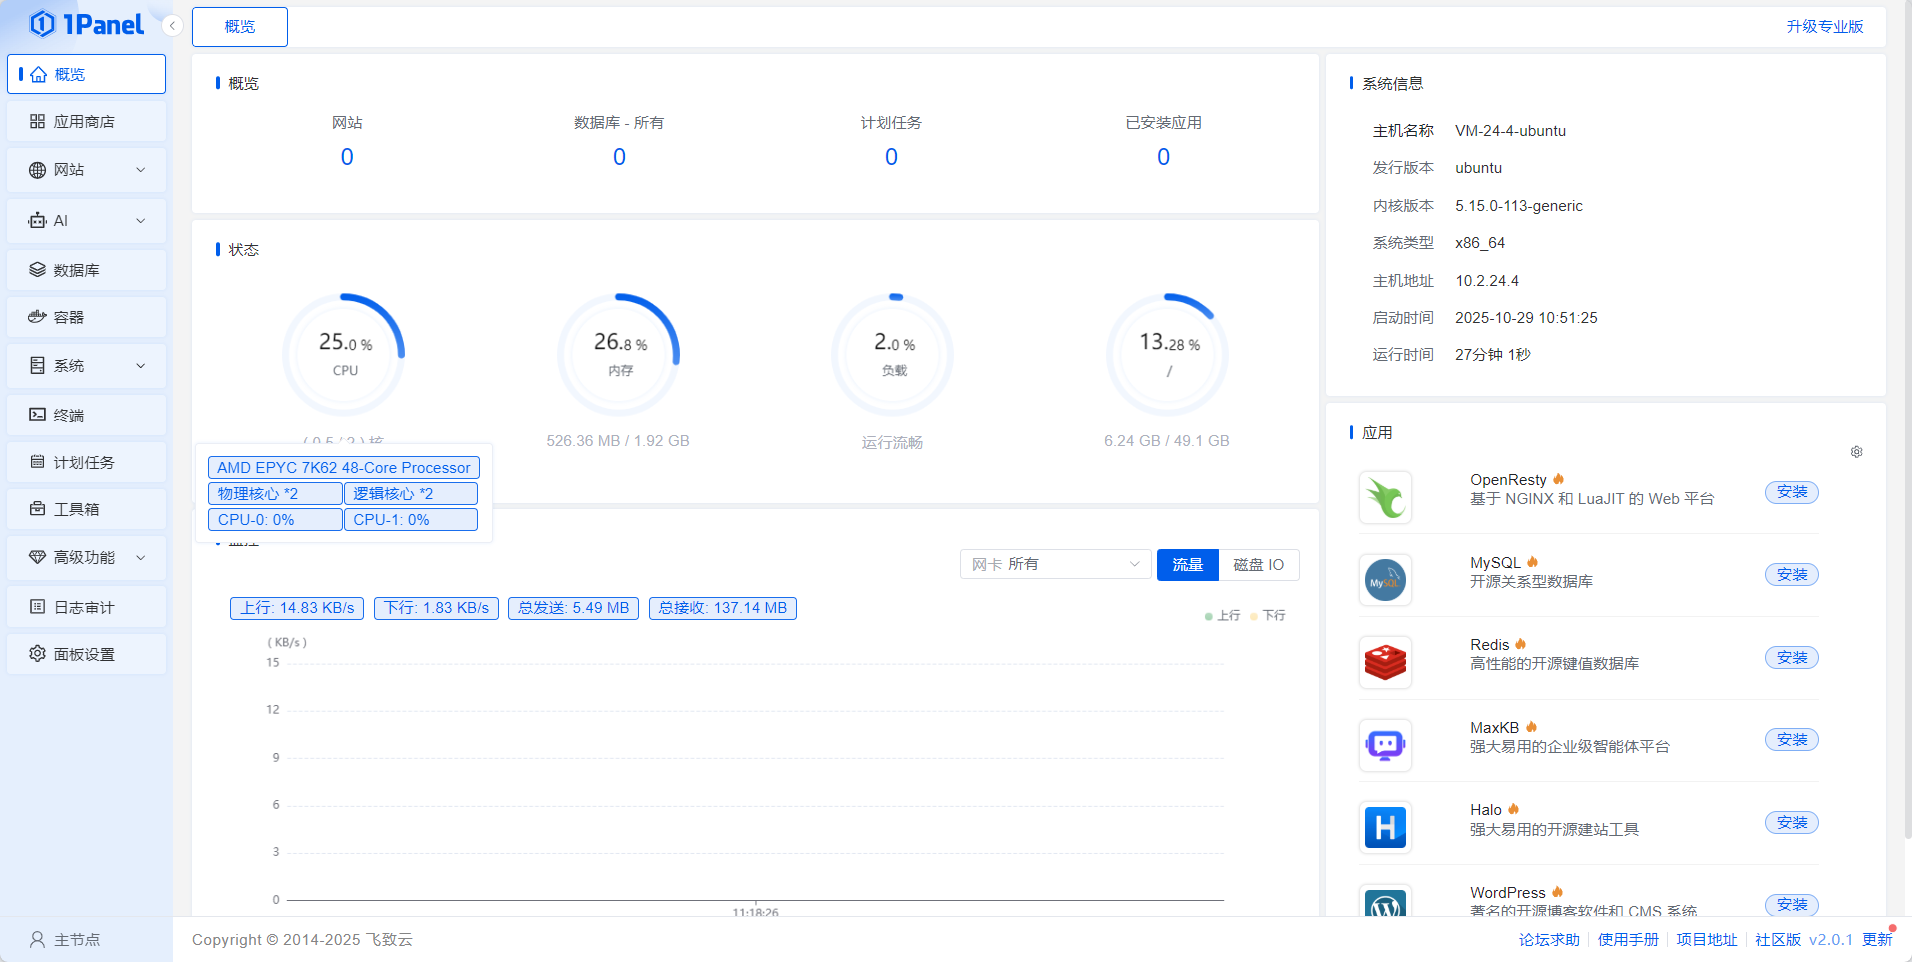
Task: Open the 论坛求助 footer link
Action: coord(1549,940)
